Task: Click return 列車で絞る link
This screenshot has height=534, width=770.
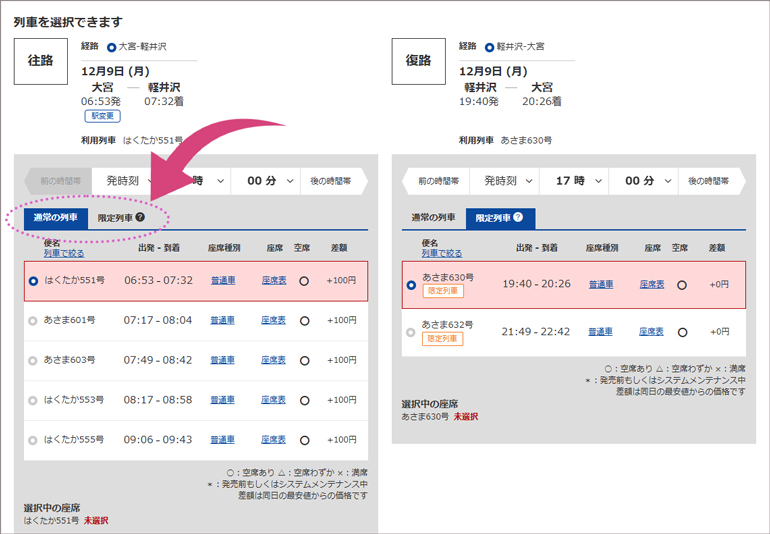Action: 442,253
